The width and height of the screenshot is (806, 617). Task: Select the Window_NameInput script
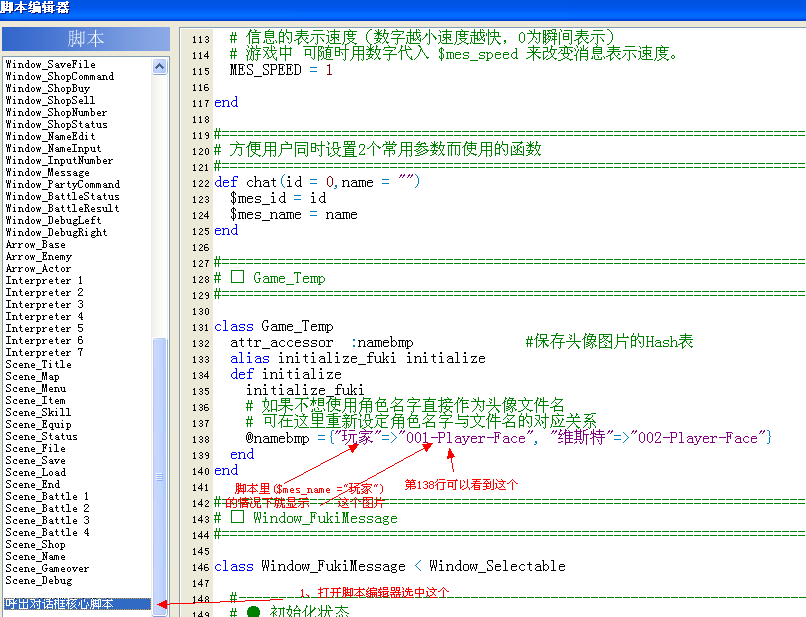coord(53,148)
